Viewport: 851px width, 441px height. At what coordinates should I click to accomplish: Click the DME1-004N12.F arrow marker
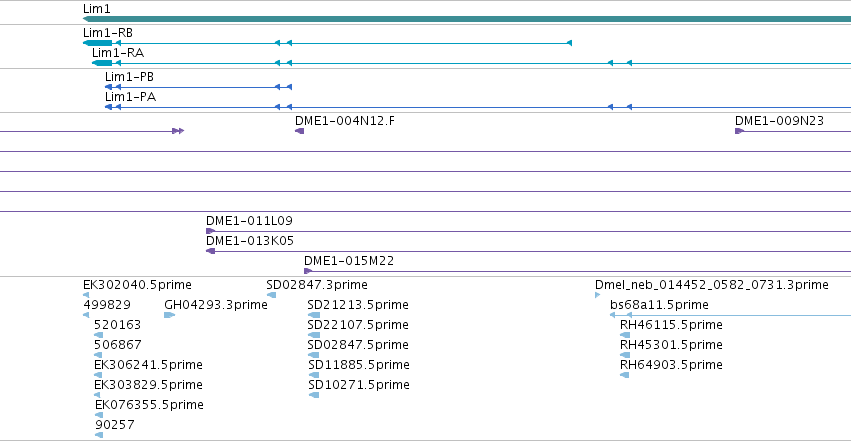click(300, 131)
